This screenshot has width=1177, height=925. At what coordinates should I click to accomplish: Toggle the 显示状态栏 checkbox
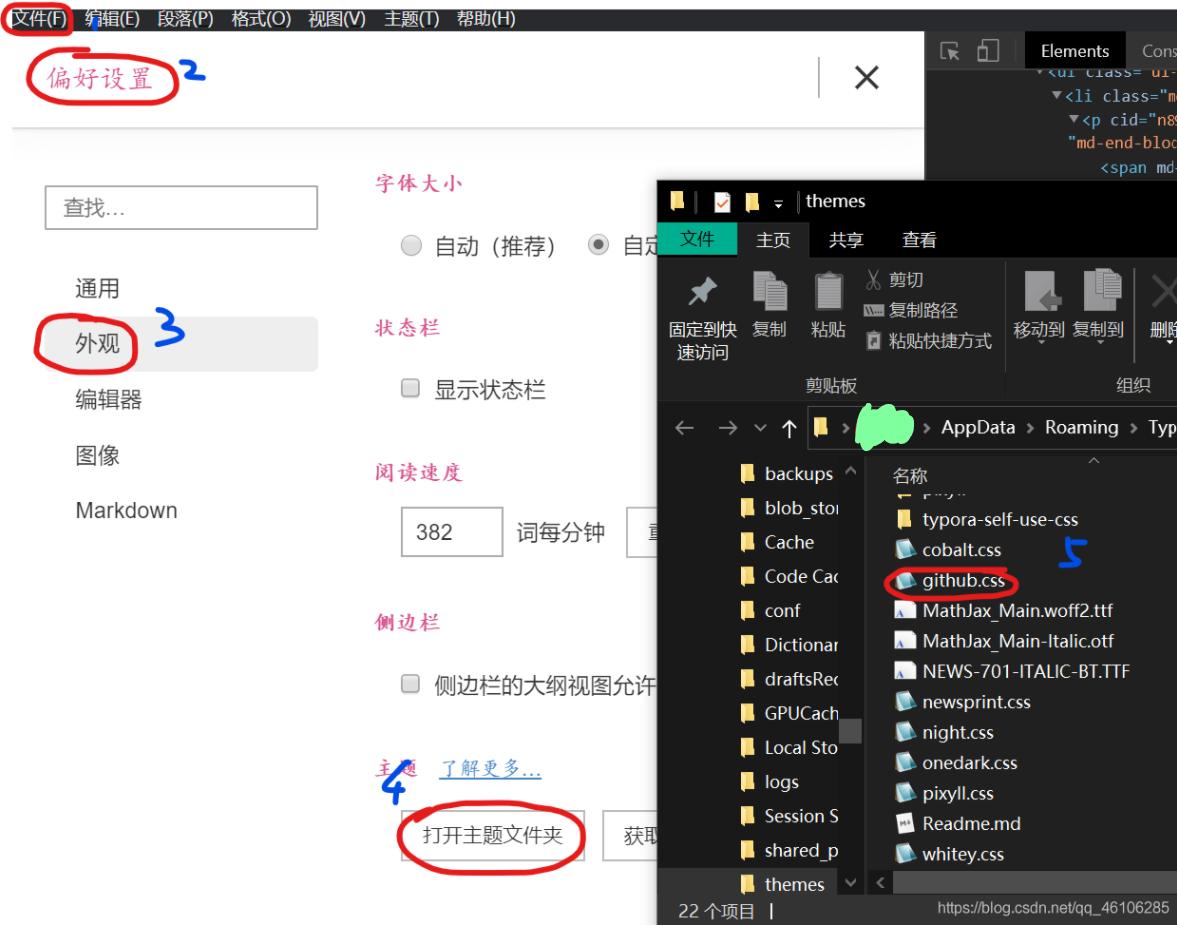[x=410, y=388]
